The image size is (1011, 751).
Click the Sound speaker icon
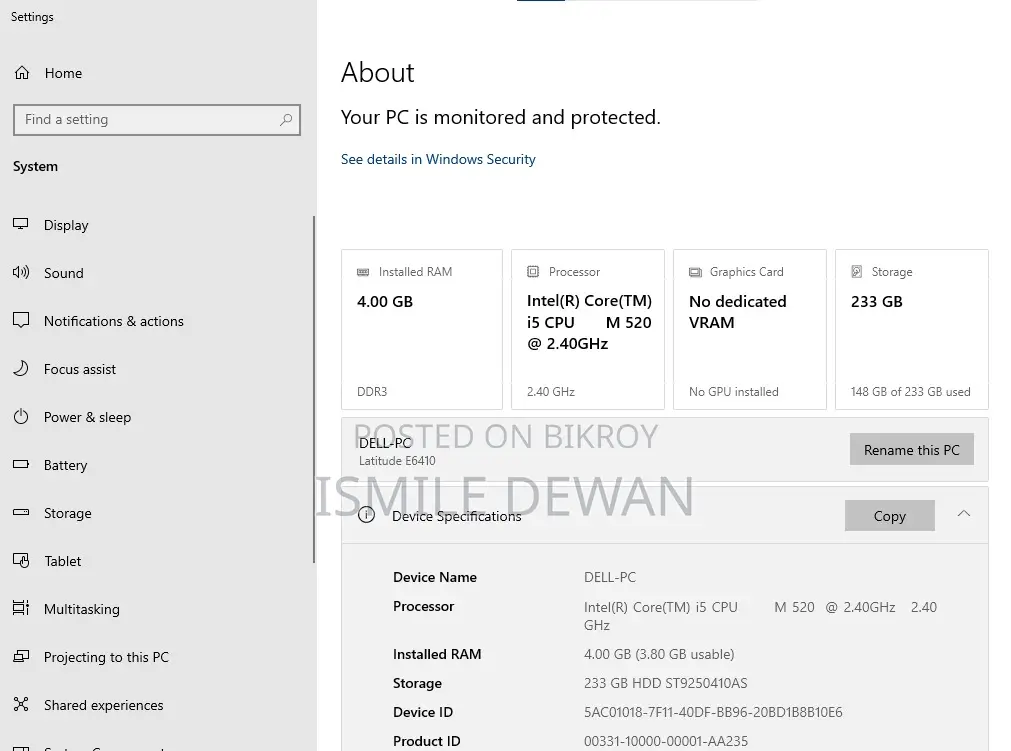tap(21, 272)
